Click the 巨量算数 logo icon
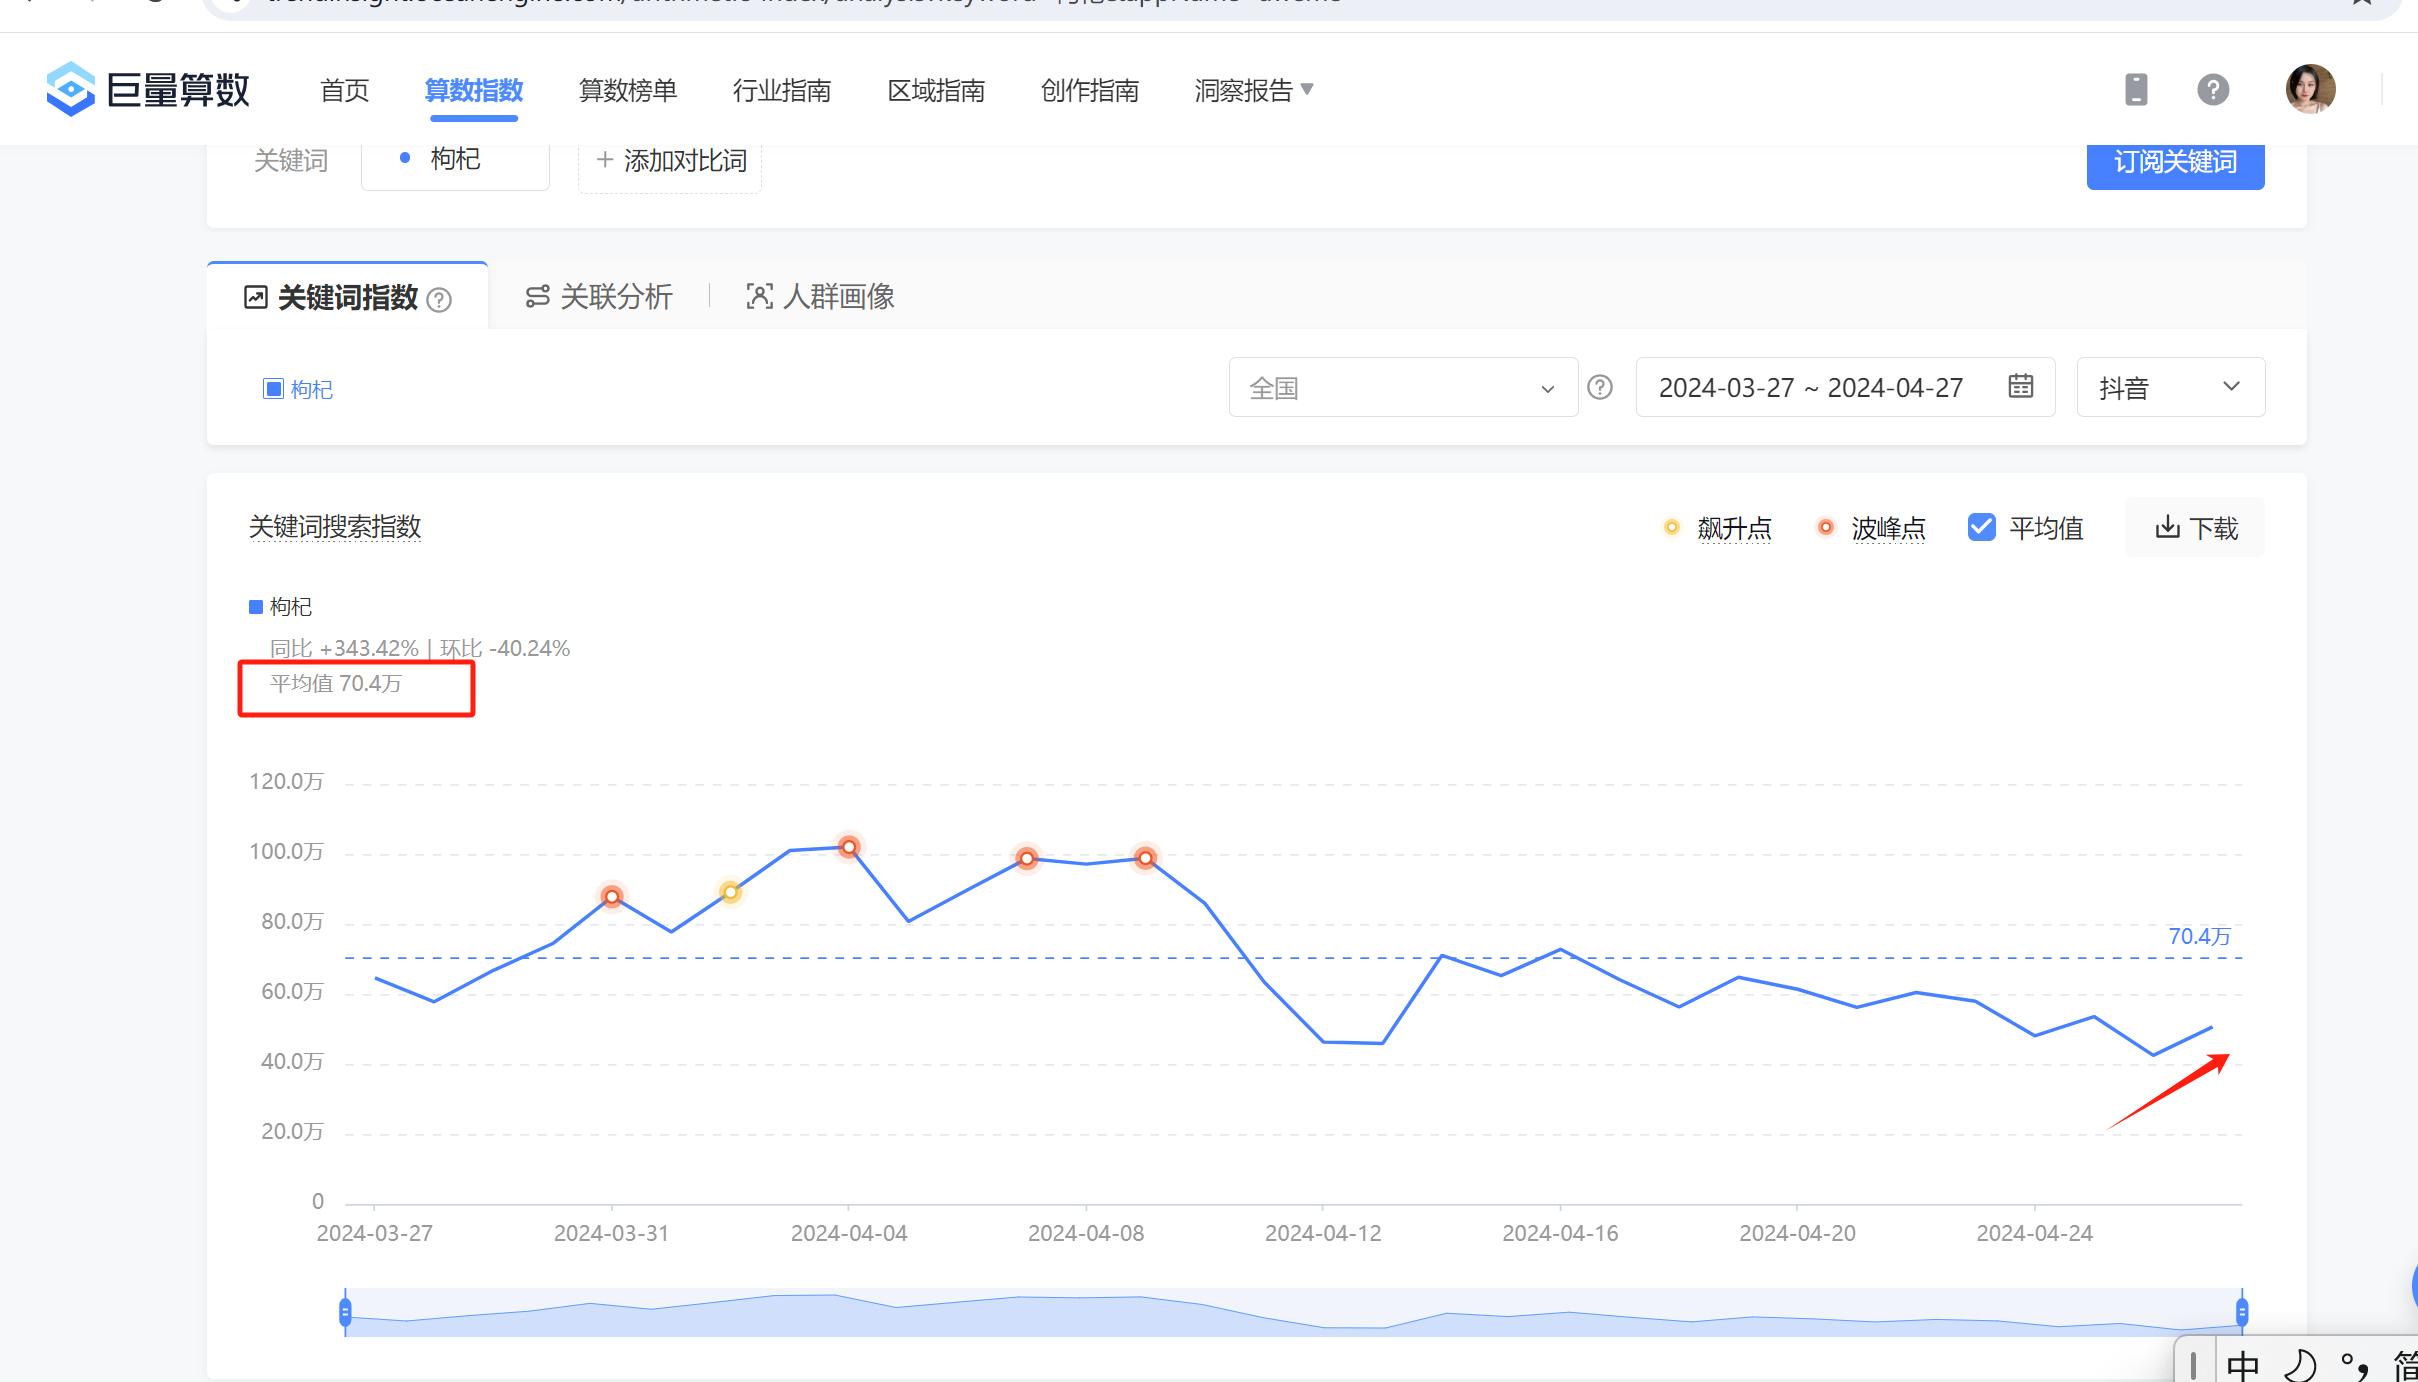The image size is (2418, 1382). 68,89
